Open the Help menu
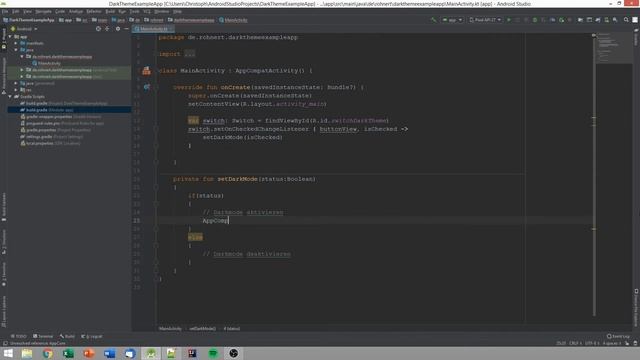Viewport: 640px width, 360px height. pos(177,11)
